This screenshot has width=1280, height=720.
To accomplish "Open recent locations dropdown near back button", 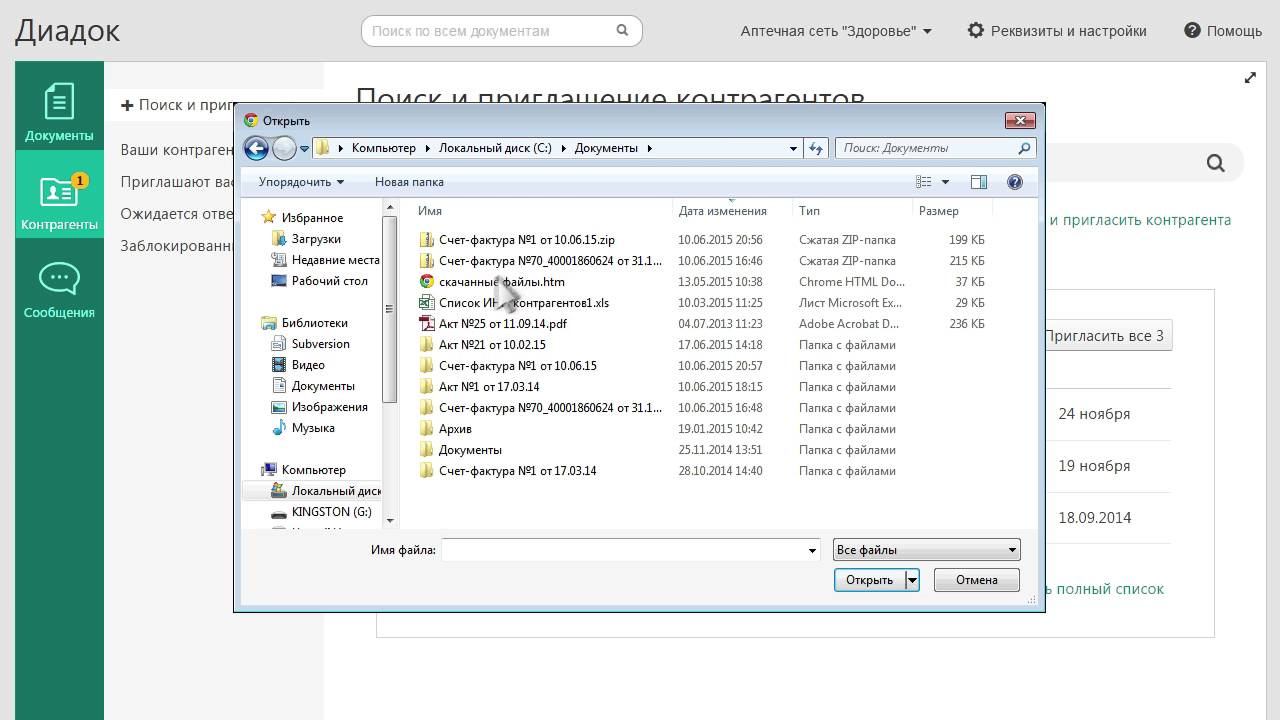I will click(304, 149).
